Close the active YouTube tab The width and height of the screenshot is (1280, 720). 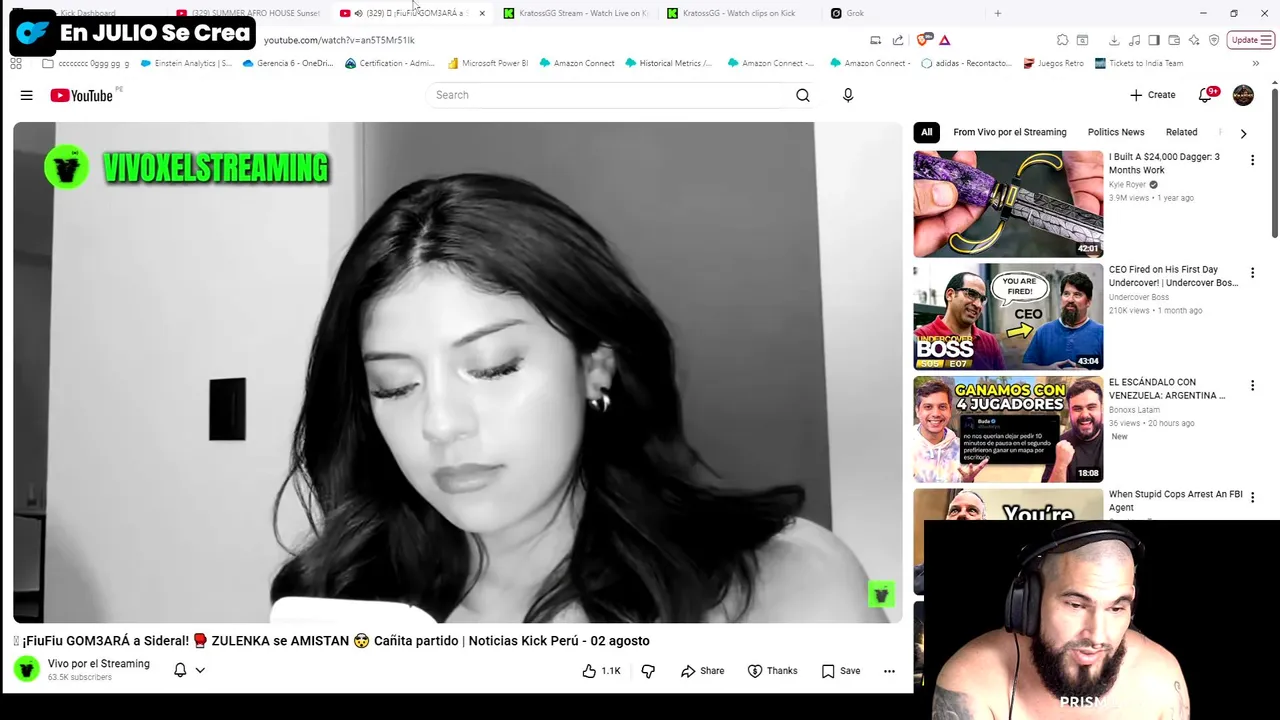pos(482,13)
